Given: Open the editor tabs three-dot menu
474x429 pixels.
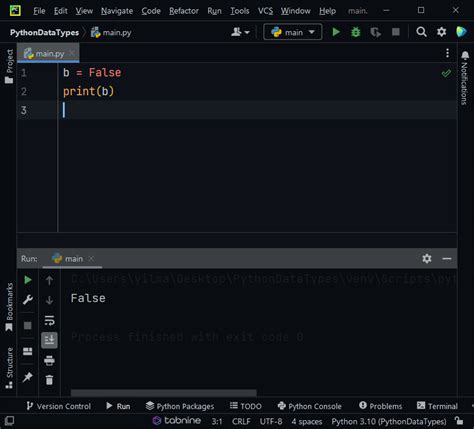Looking at the screenshot, I should pos(447,53).
